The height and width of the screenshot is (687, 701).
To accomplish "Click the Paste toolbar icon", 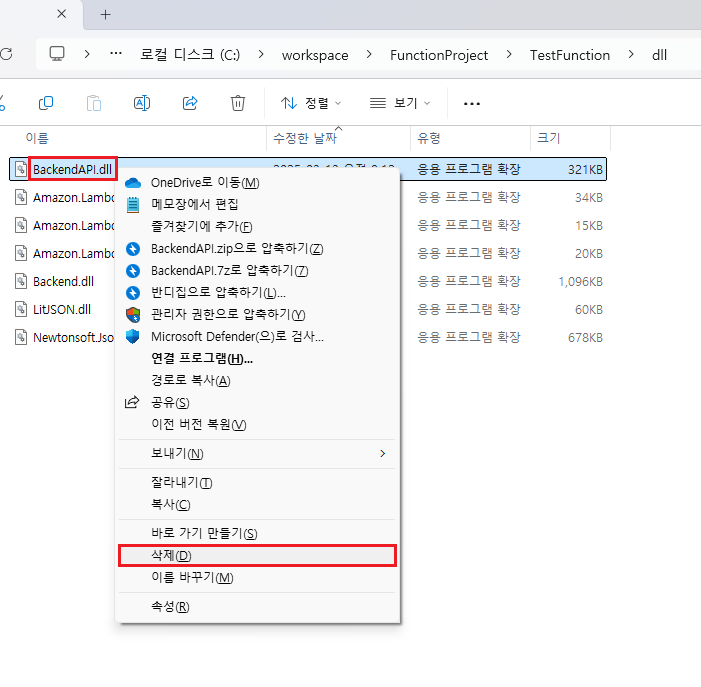I will coord(94,103).
